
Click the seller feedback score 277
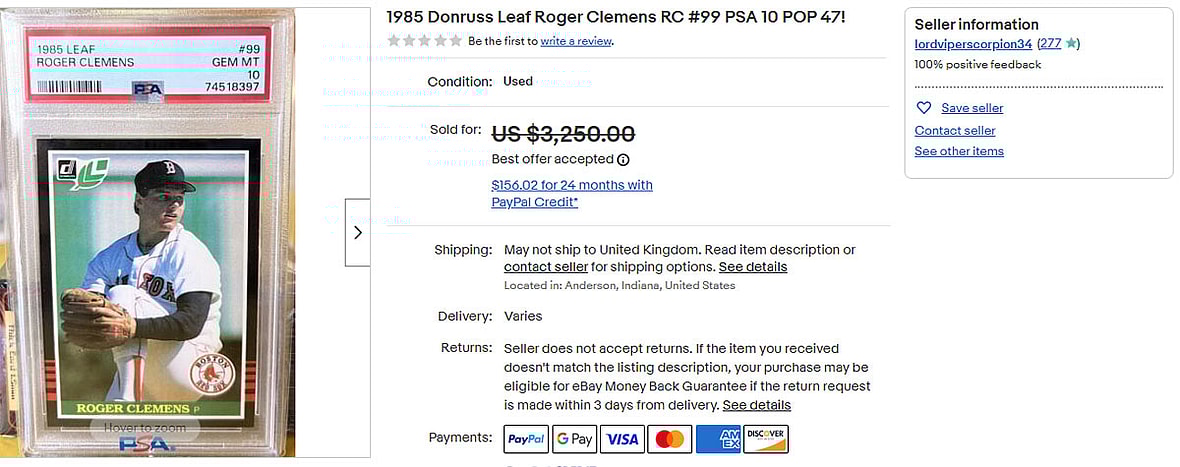pos(1049,44)
